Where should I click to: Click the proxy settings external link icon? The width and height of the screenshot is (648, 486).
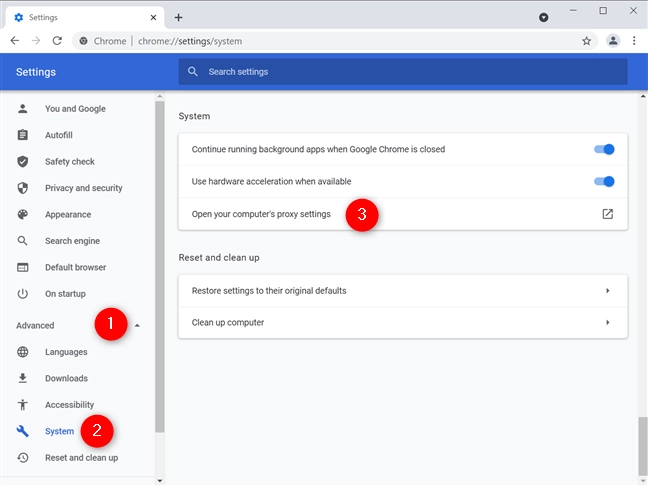tap(608, 214)
